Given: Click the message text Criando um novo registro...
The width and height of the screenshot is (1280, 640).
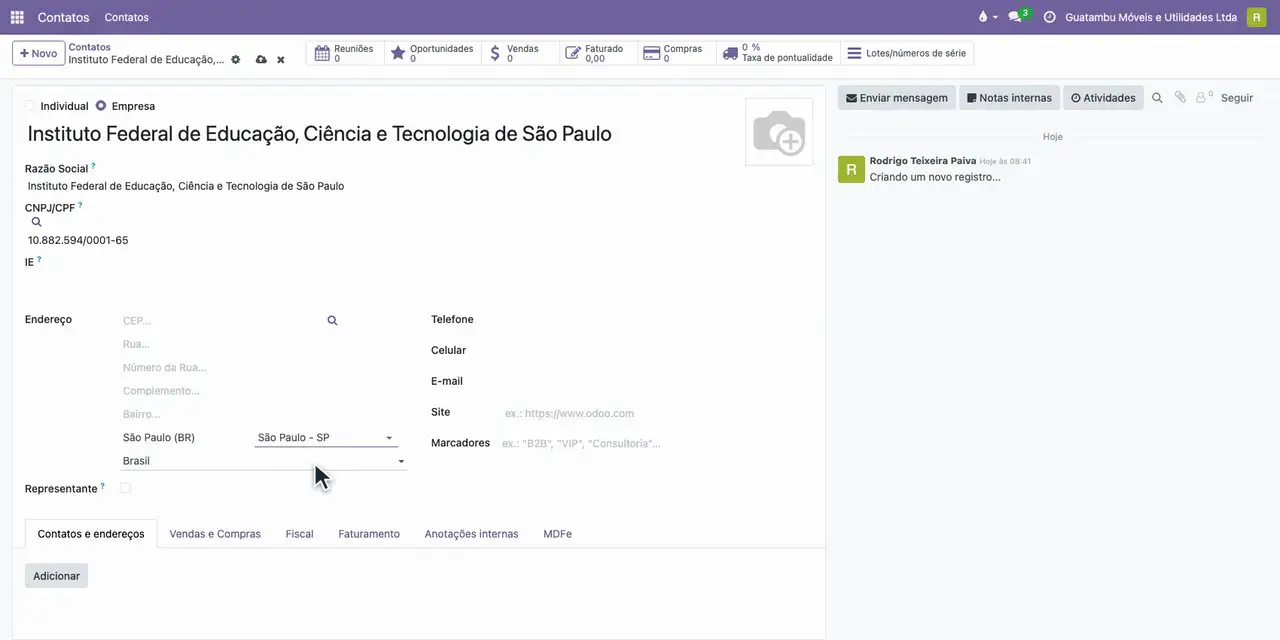Looking at the screenshot, I should (x=935, y=177).
